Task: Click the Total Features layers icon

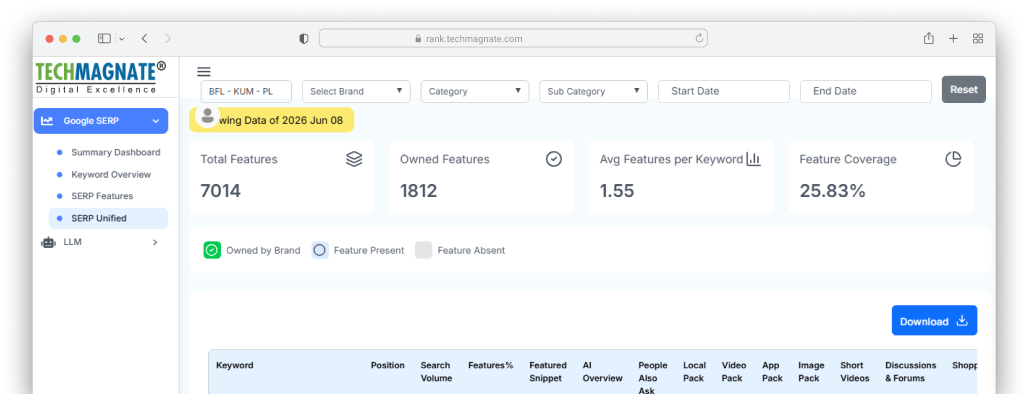Action: point(354,159)
